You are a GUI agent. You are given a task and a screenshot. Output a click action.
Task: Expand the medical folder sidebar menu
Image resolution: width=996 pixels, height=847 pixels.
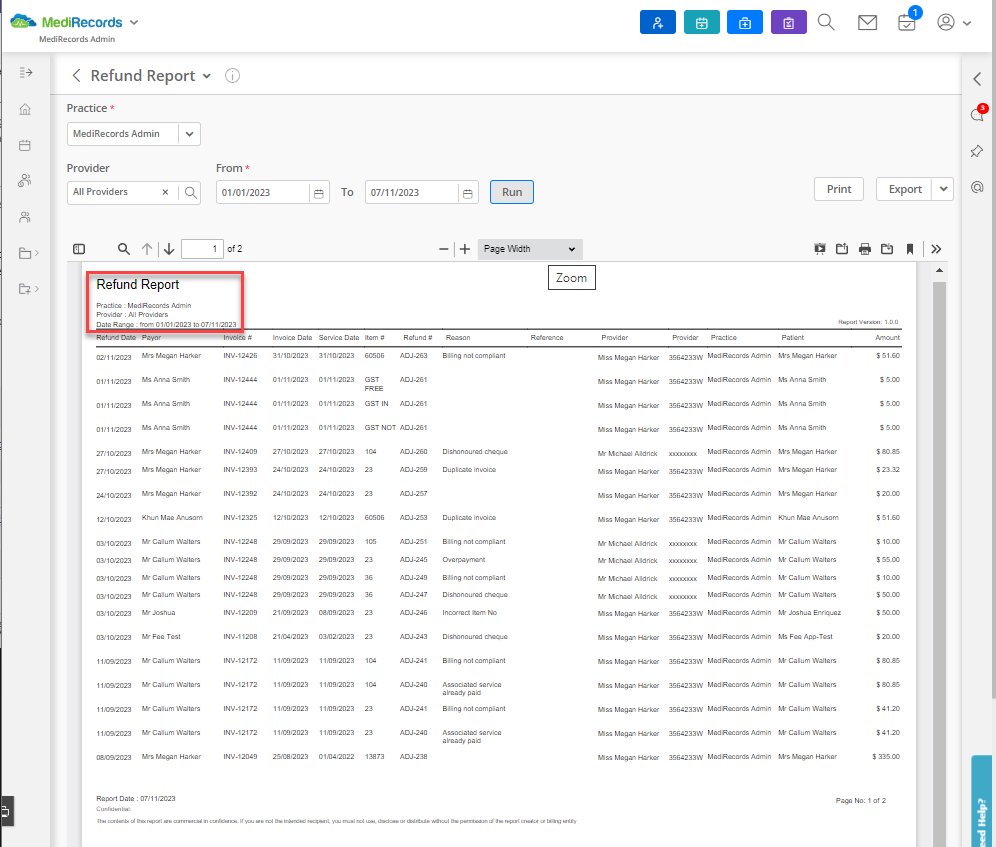pyautogui.click(x=29, y=289)
